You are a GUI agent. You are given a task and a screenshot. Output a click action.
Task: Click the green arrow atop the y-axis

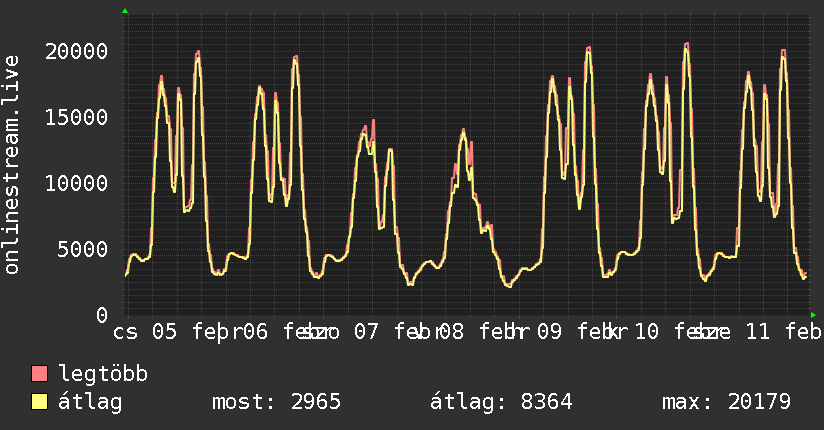coord(125,11)
